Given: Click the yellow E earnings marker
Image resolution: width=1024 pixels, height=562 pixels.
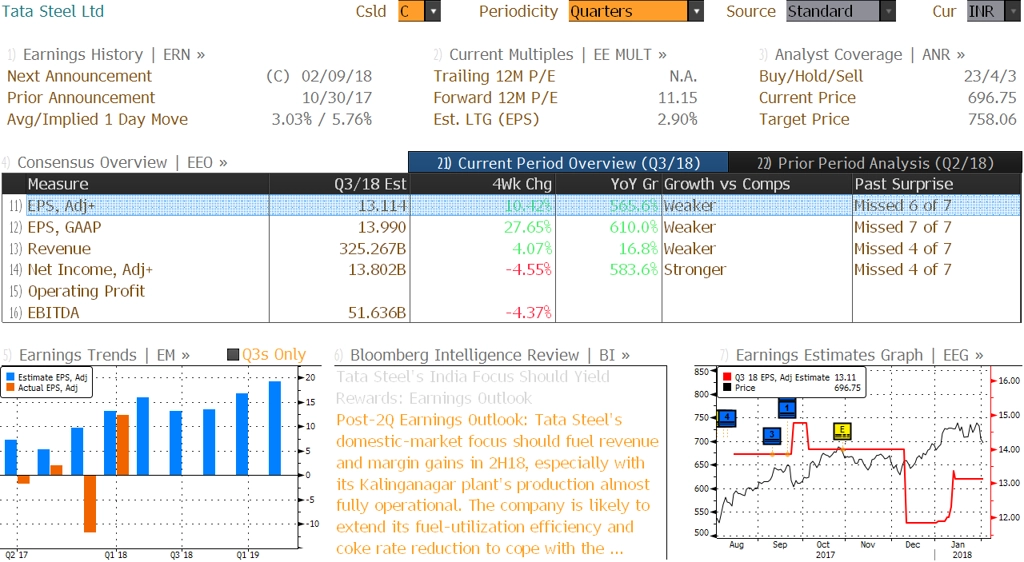Looking at the screenshot, I should [x=842, y=430].
